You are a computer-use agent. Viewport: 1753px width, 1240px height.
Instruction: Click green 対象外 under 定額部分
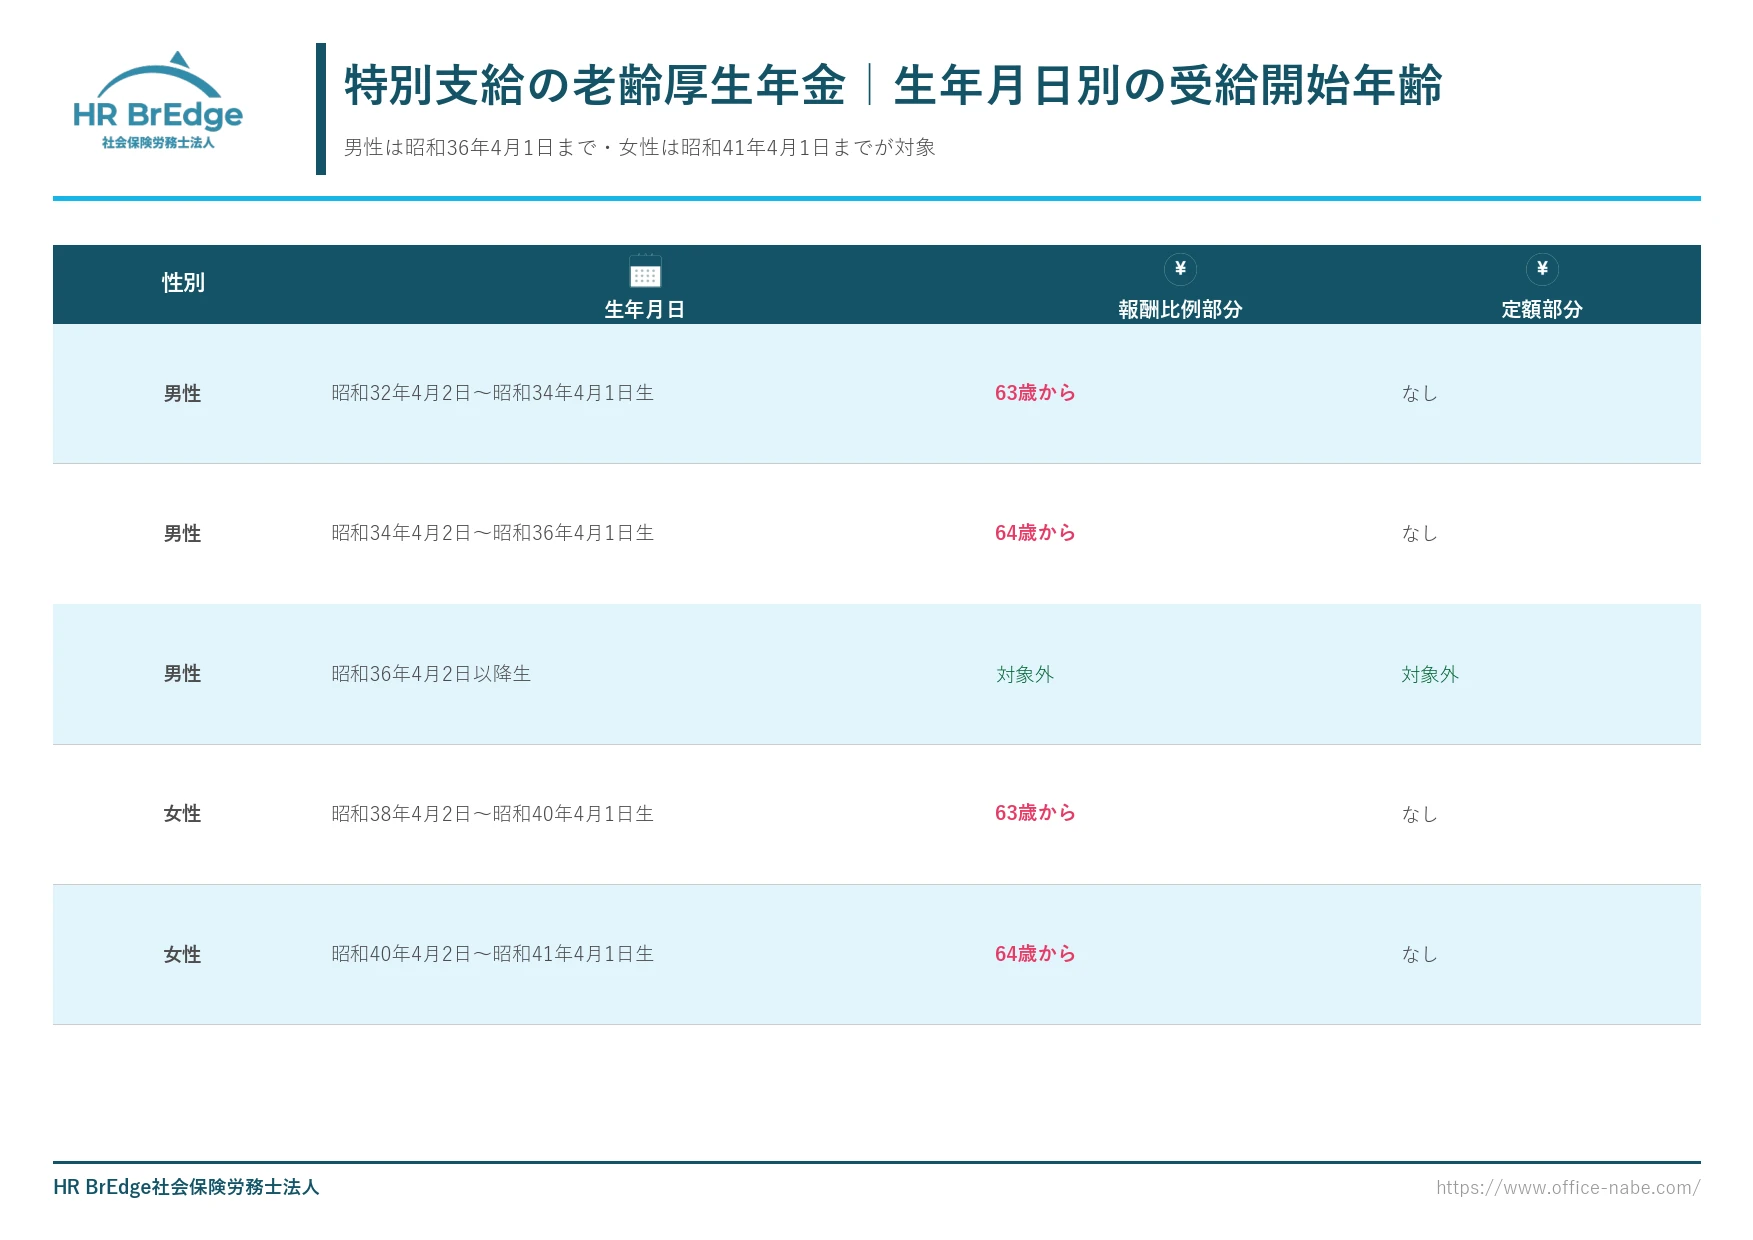point(1430,675)
